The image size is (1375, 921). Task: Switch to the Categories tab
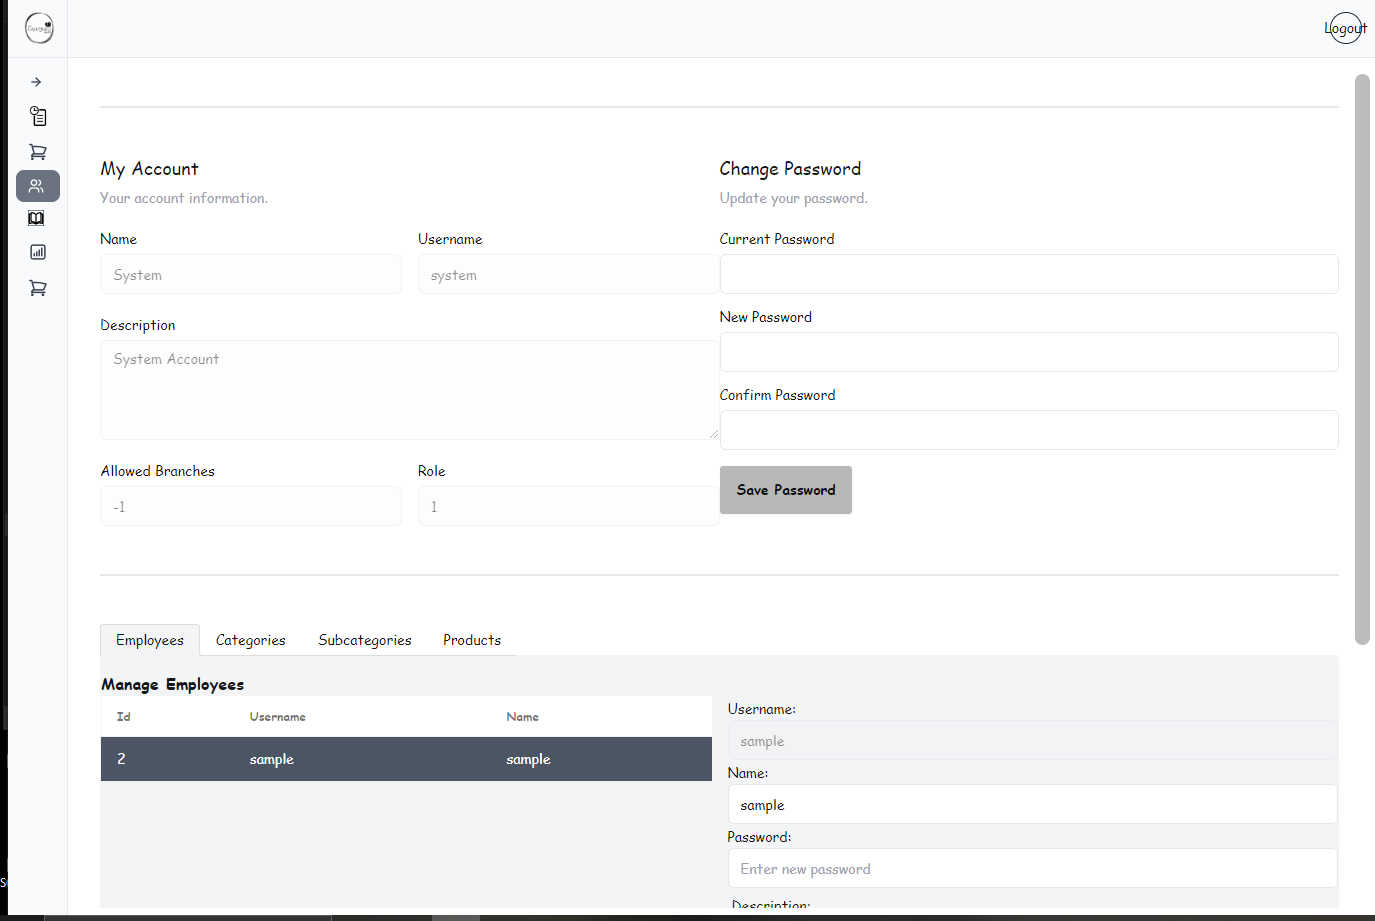[x=250, y=640]
